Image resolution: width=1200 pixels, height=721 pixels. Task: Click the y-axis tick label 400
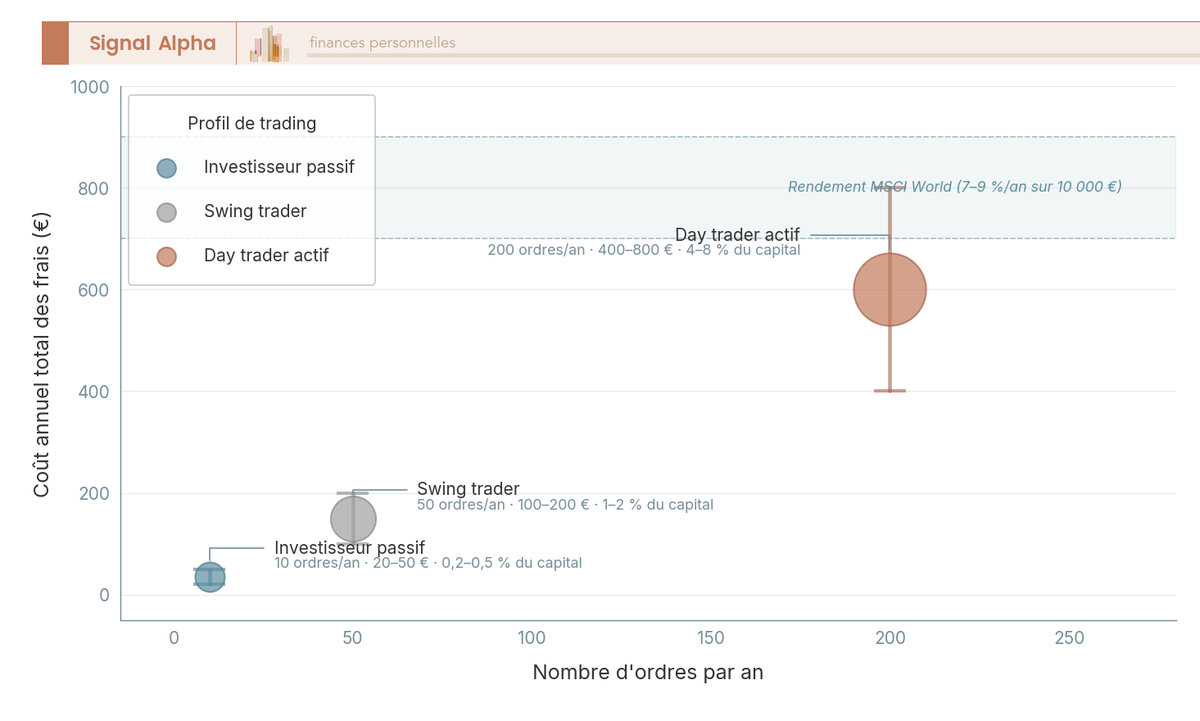coord(94,392)
